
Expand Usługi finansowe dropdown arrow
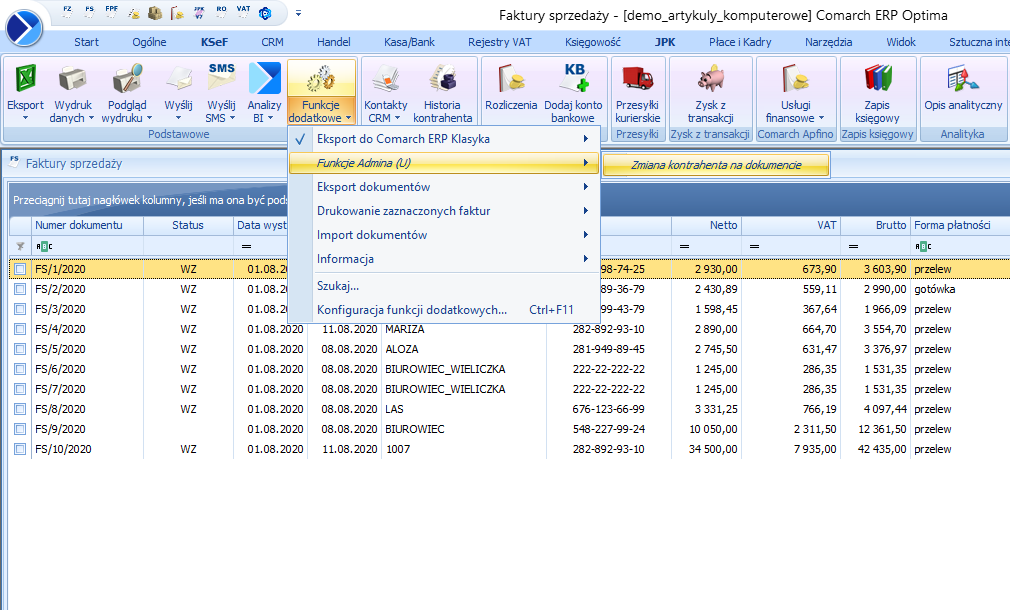(821, 119)
